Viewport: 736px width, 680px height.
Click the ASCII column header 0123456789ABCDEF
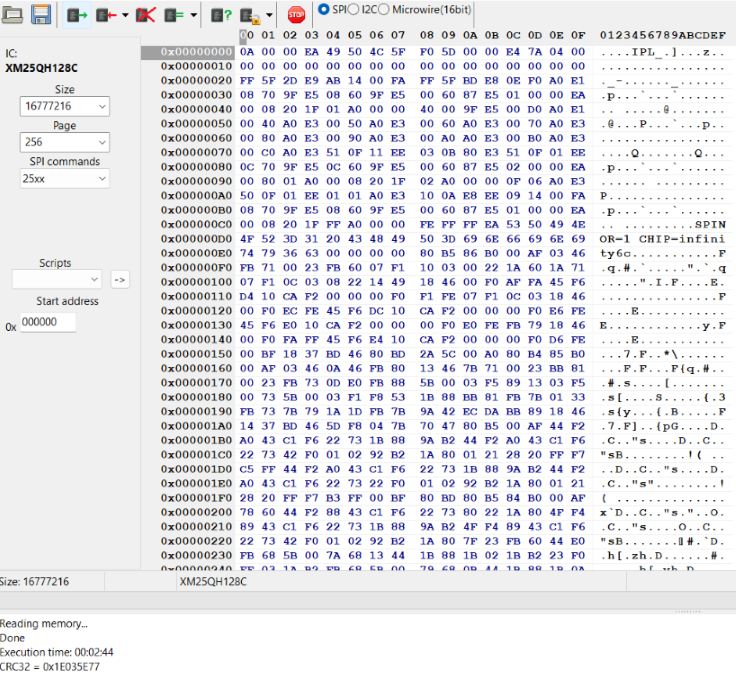point(662,35)
